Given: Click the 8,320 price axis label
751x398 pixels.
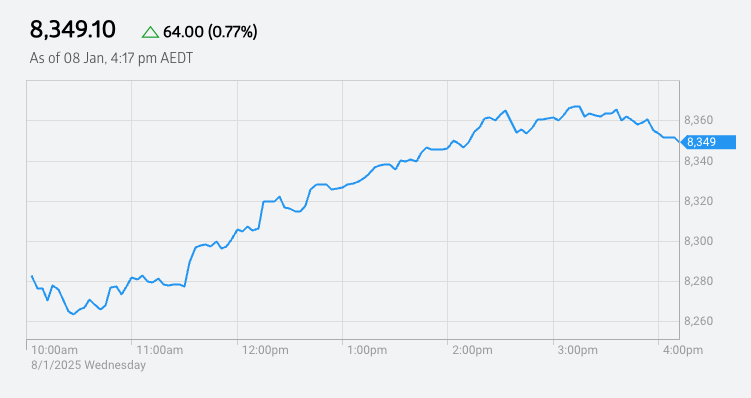Looking at the screenshot, I should coord(698,201).
